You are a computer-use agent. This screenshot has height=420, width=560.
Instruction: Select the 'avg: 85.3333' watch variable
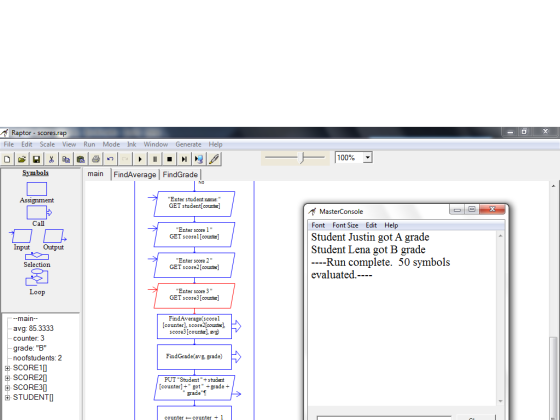point(33,329)
